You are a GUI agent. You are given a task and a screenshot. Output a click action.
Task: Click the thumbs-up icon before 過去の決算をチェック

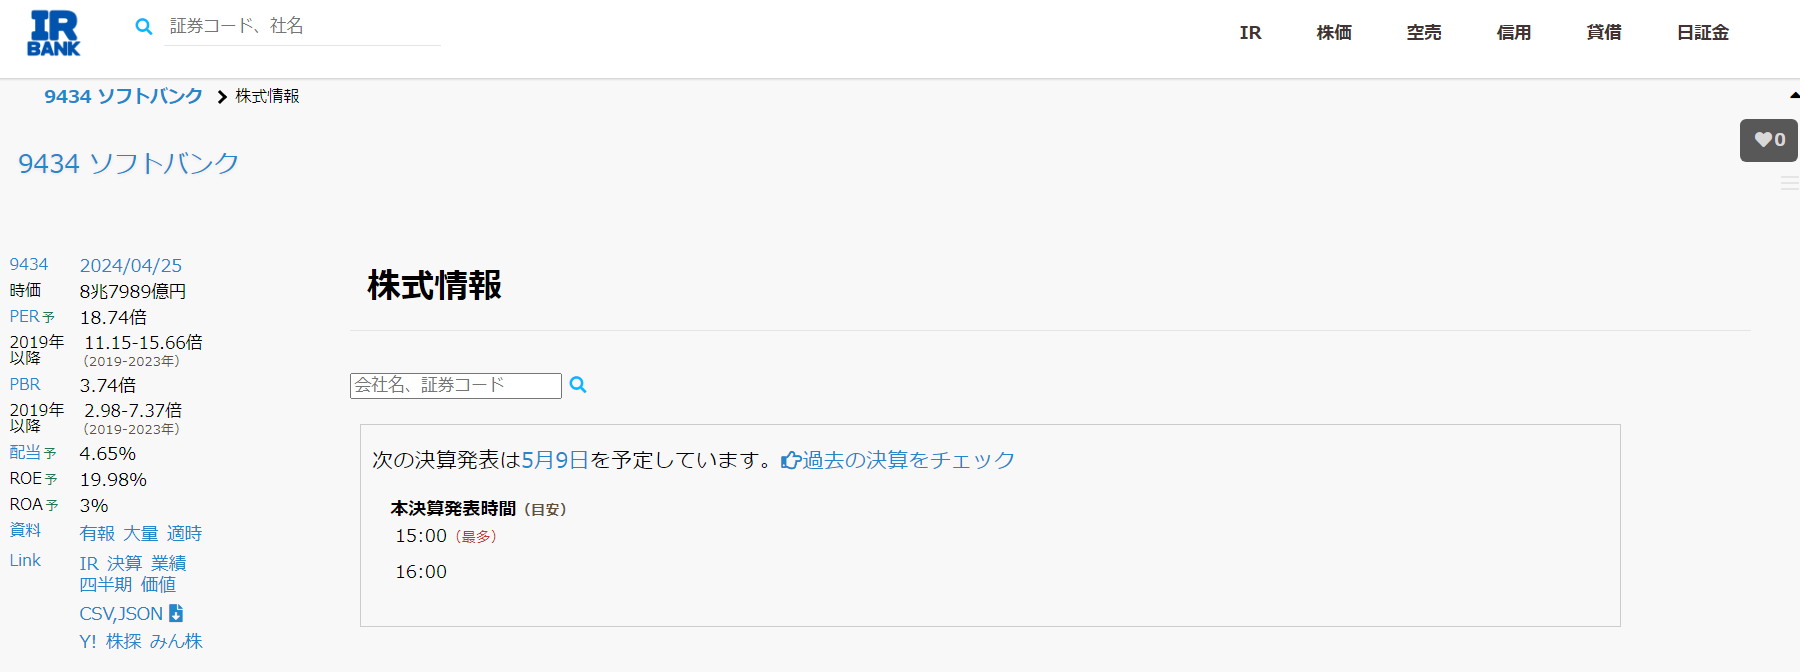[x=791, y=460]
